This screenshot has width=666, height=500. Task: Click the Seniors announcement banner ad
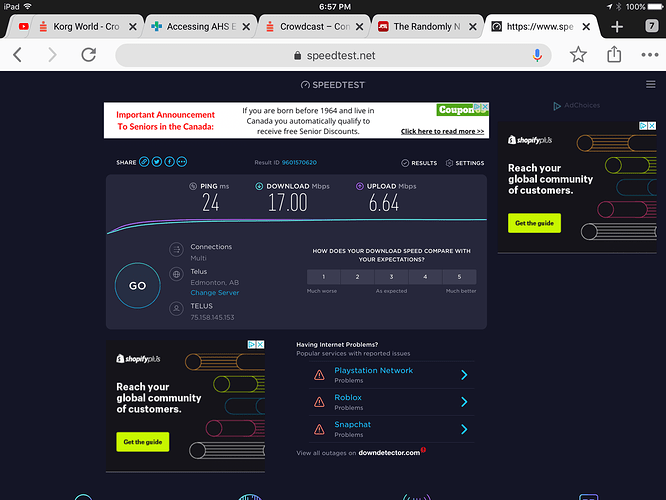tap(296, 120)
